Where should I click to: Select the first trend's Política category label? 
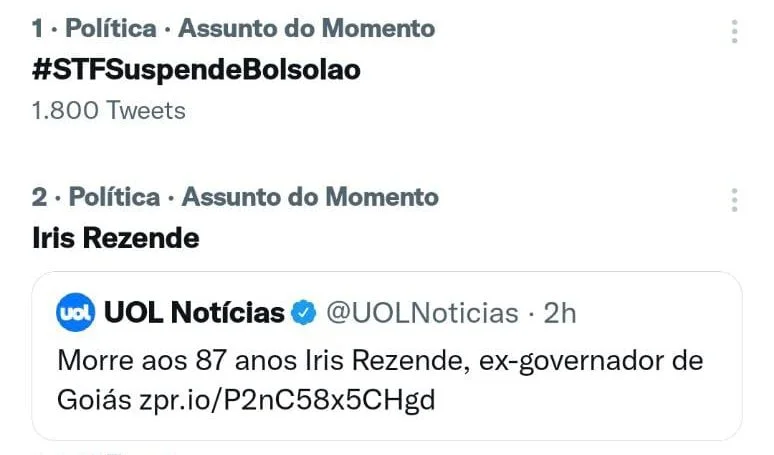click(x=111, y=28)
